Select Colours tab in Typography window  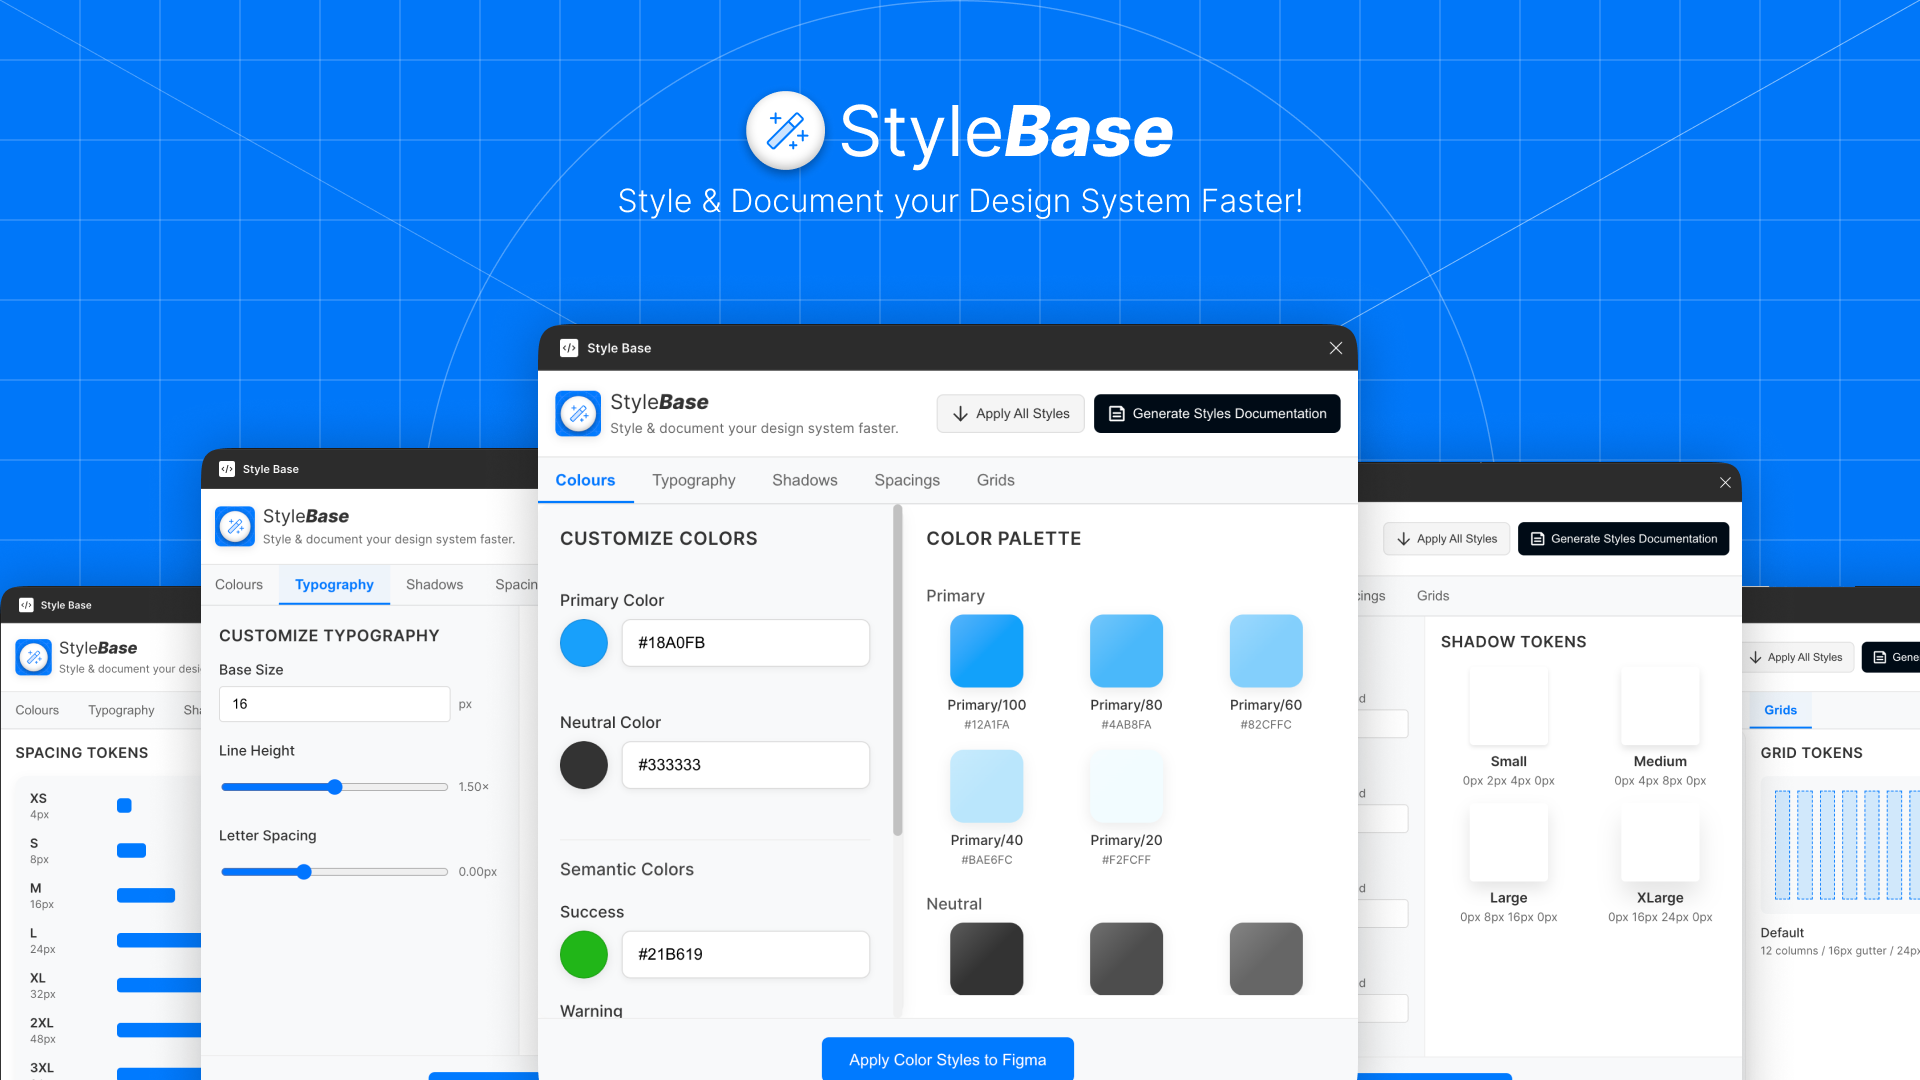coord(239,584)
